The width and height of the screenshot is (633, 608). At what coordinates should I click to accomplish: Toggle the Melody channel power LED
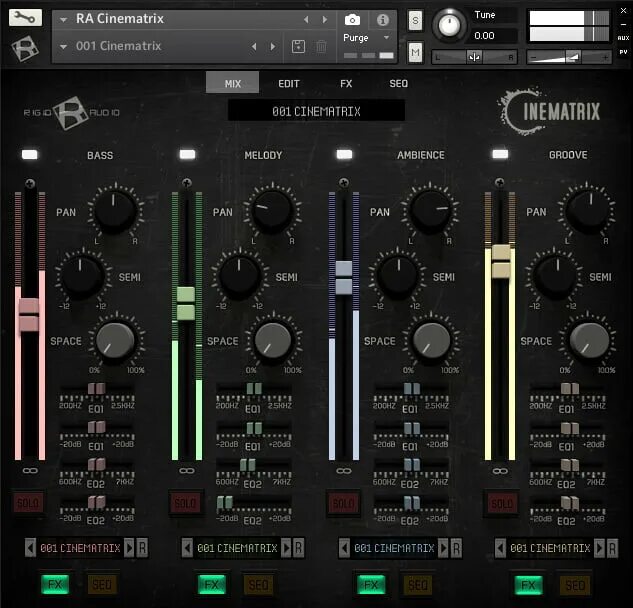(187, 154)
